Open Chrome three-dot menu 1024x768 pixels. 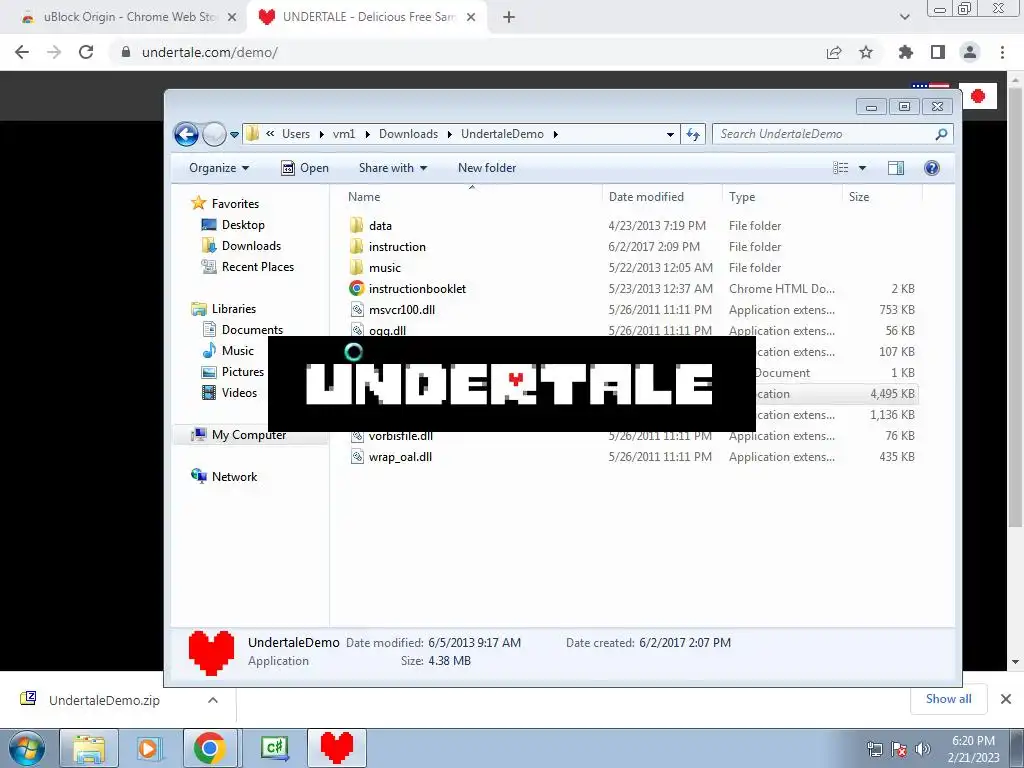pyautogui.click(x=1002, y=52)
